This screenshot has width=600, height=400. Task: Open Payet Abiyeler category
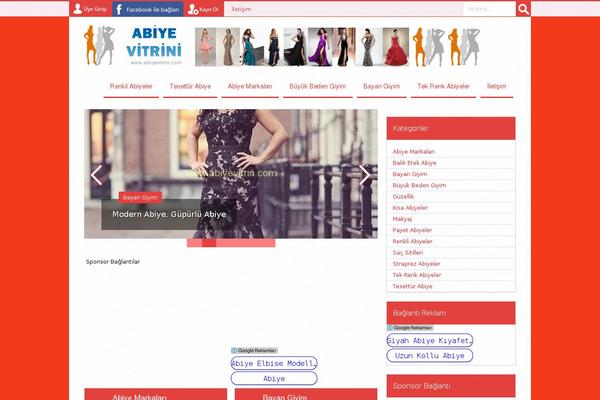click(x=412, y=230)
